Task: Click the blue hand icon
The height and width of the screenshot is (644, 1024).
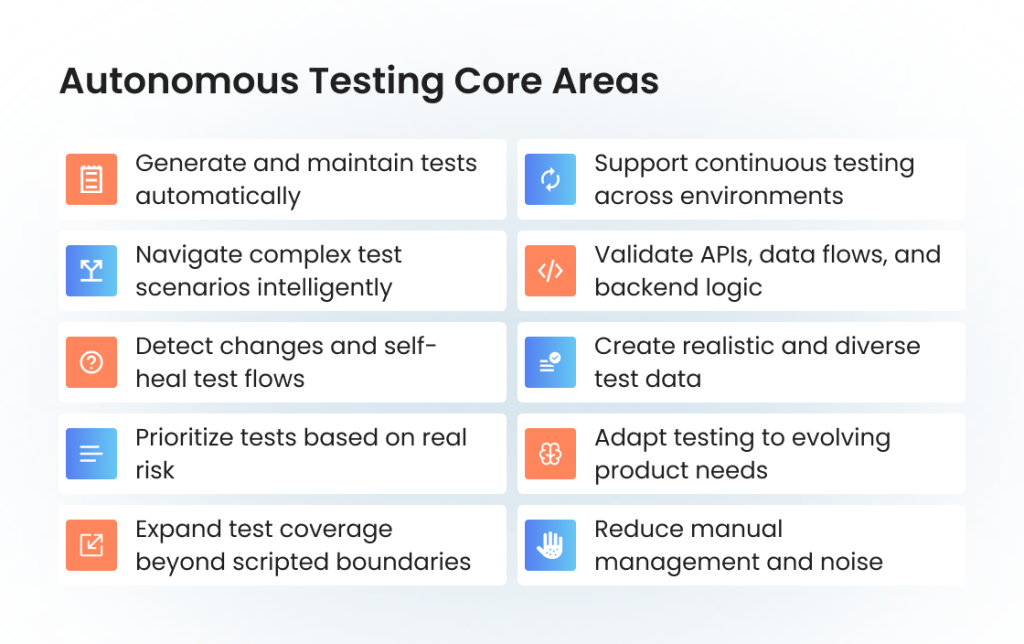Action: point(550,545)
